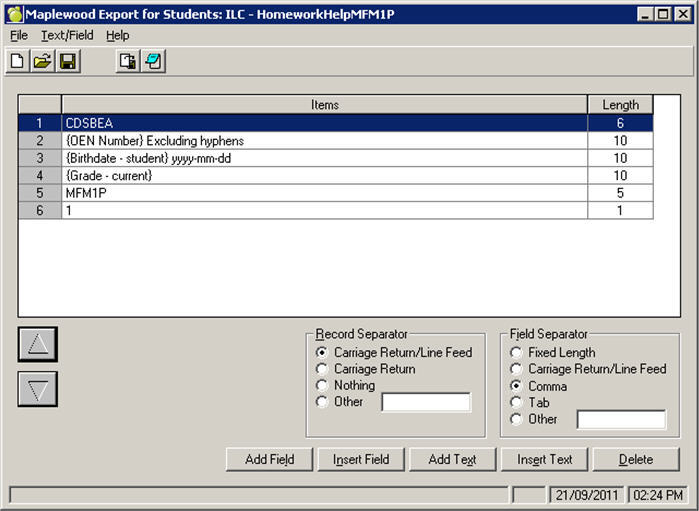Move selected item up with up arrow
699x511 pixels.
38,344
